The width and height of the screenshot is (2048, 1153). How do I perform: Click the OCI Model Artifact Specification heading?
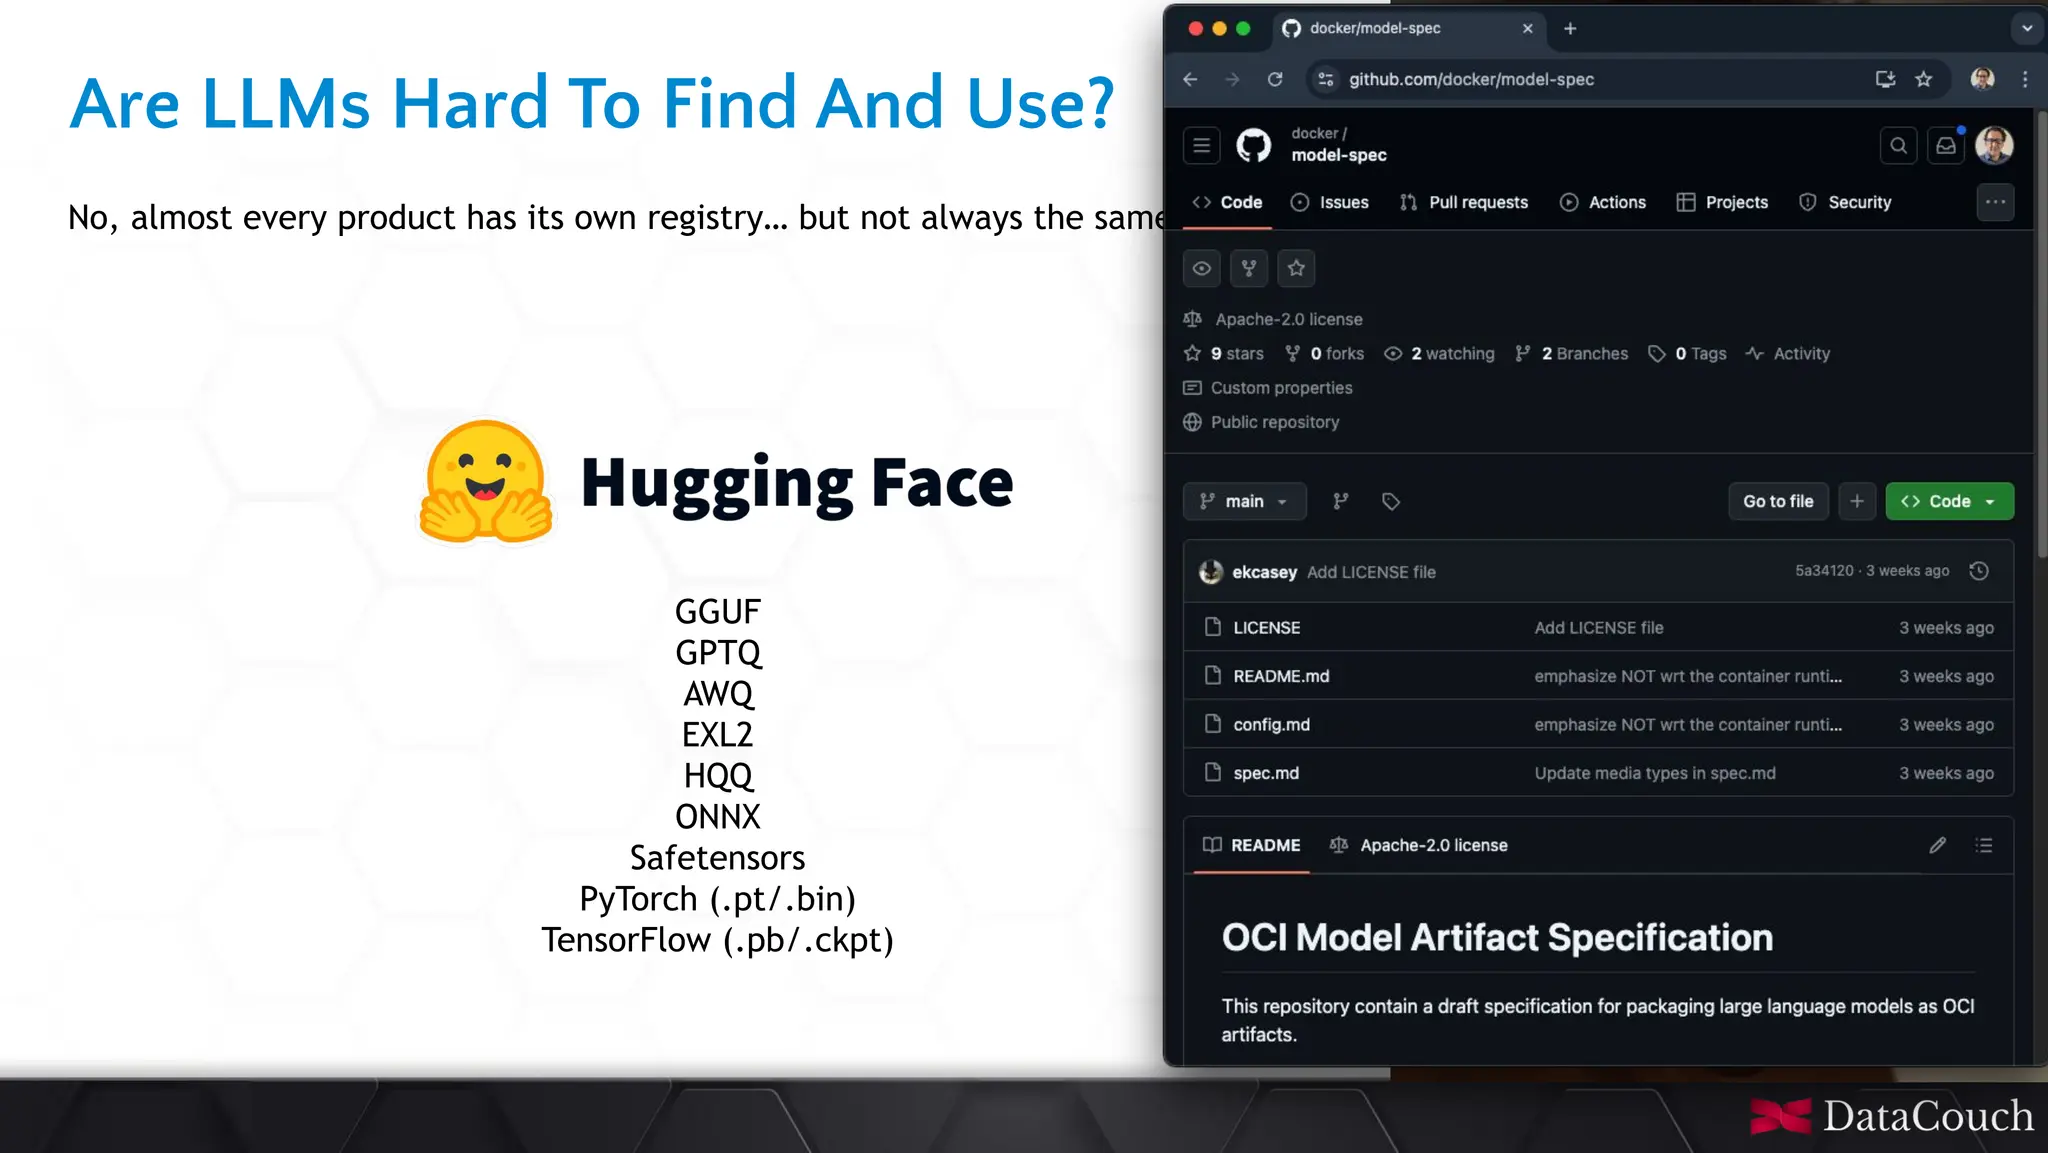tap(1497, 938)
